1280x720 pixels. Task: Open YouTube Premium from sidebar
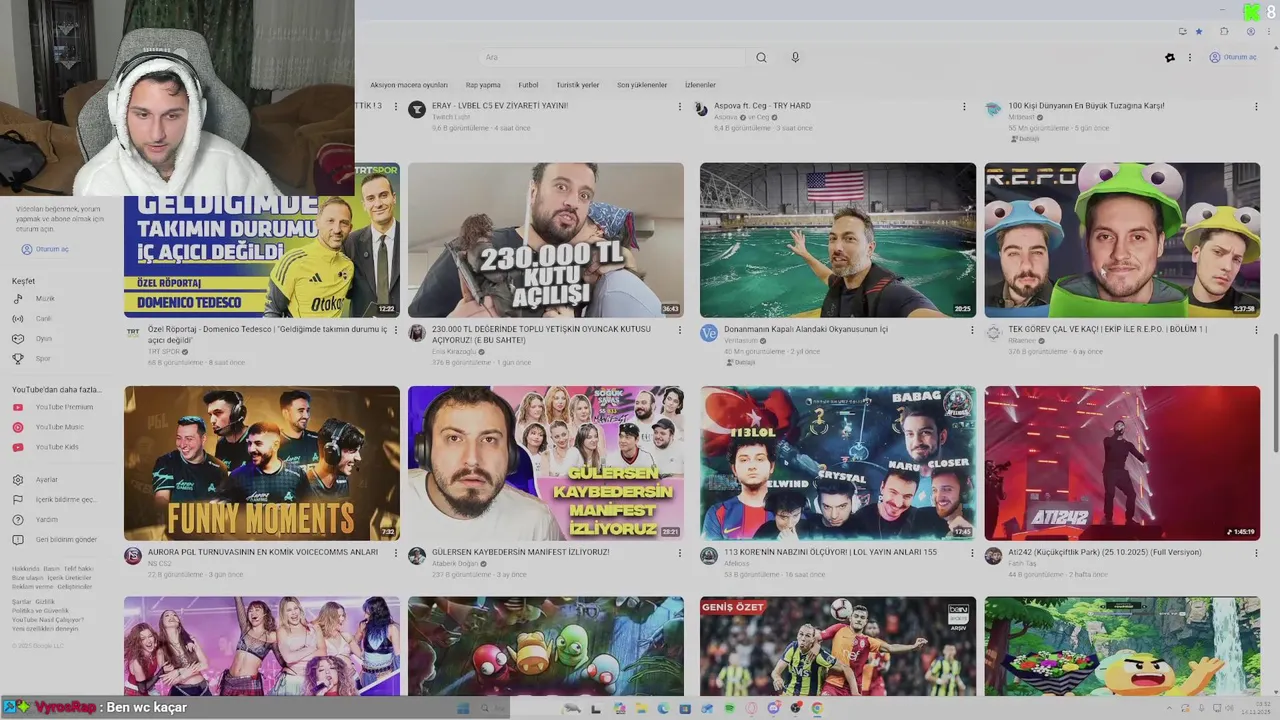click(53, 407)
